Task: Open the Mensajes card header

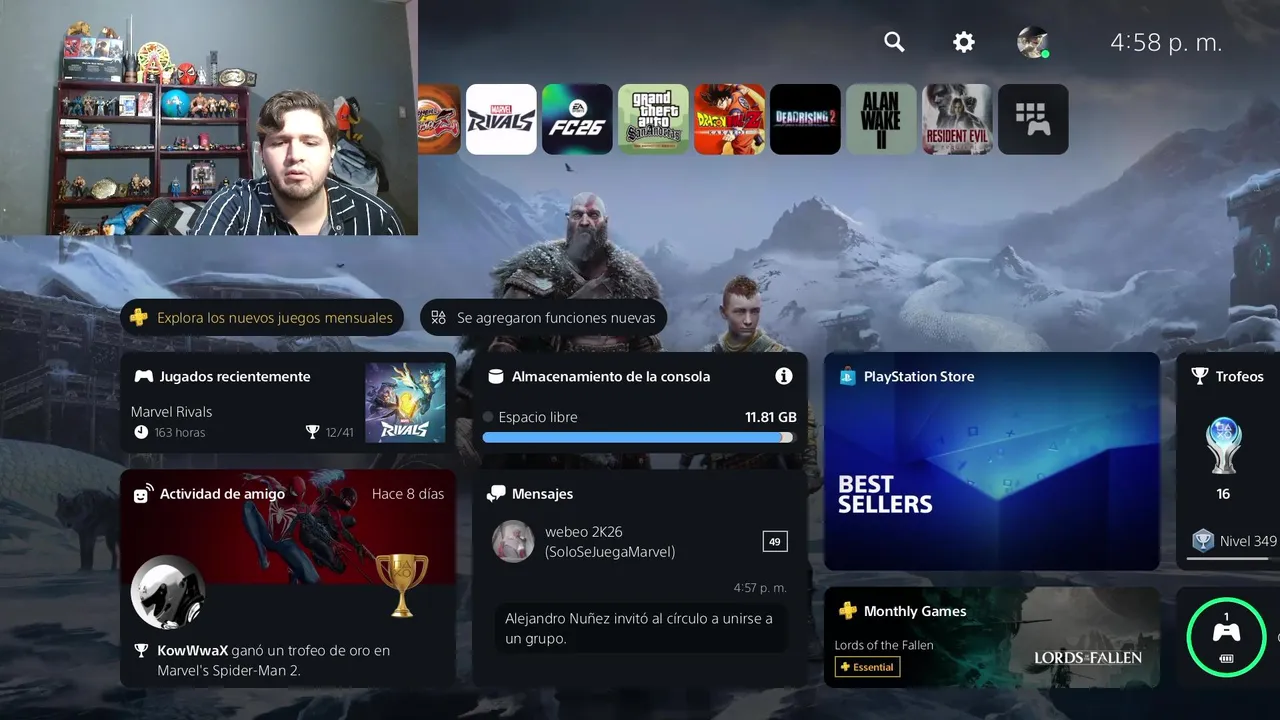Action: pos(530,494)
